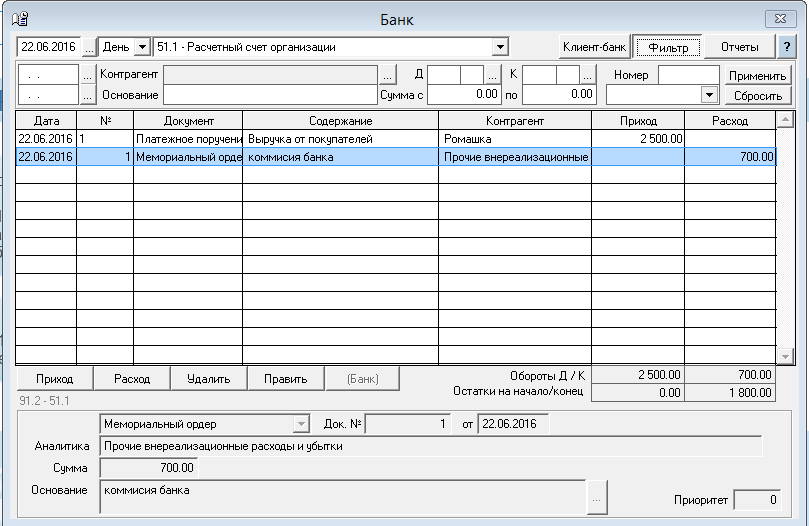
Task: Open Клиент-банк
Action: click(594, 47)
